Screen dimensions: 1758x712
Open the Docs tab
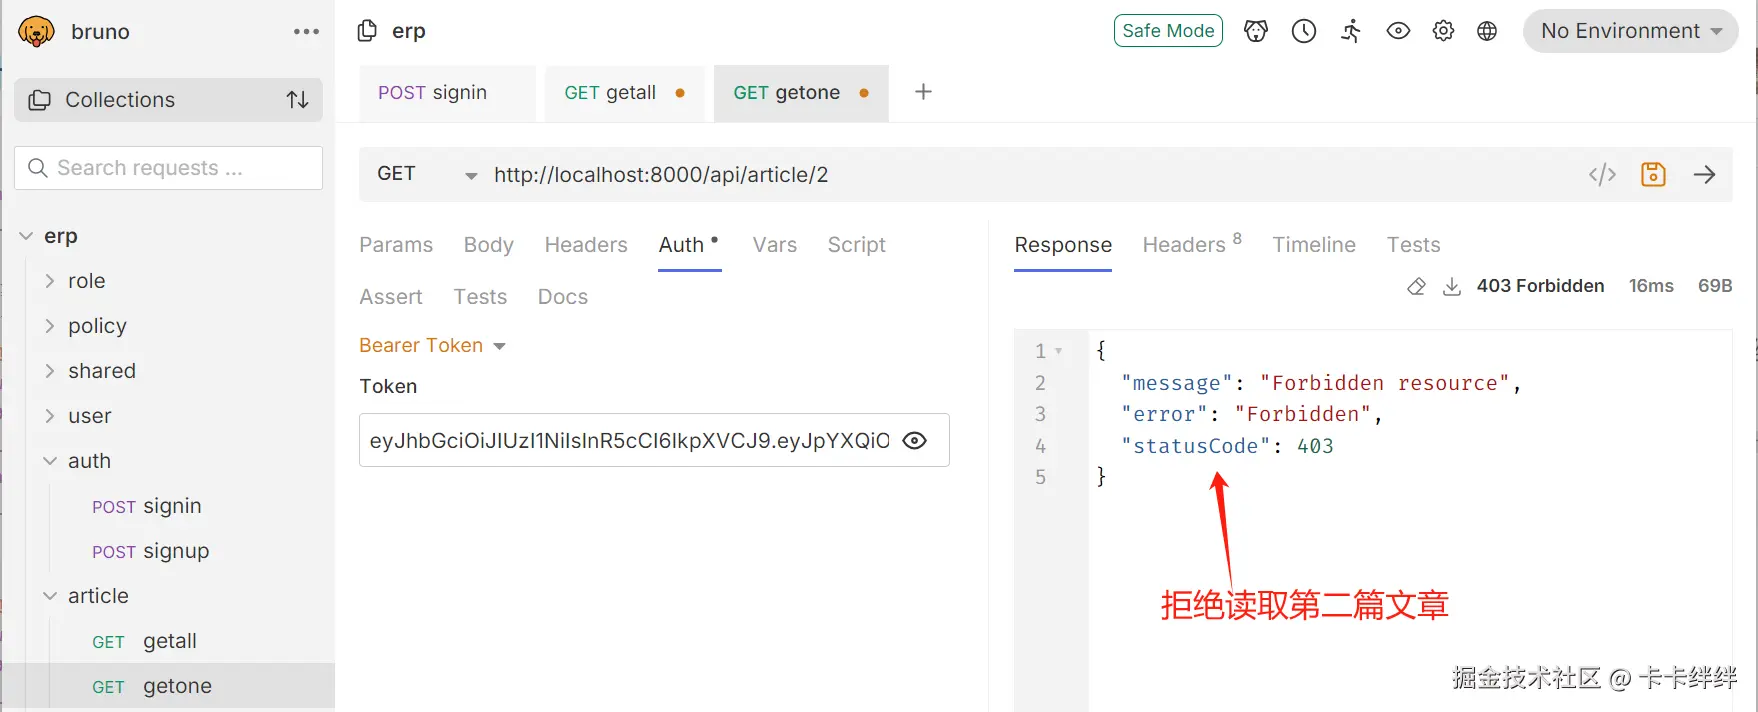tap(563, 297)
